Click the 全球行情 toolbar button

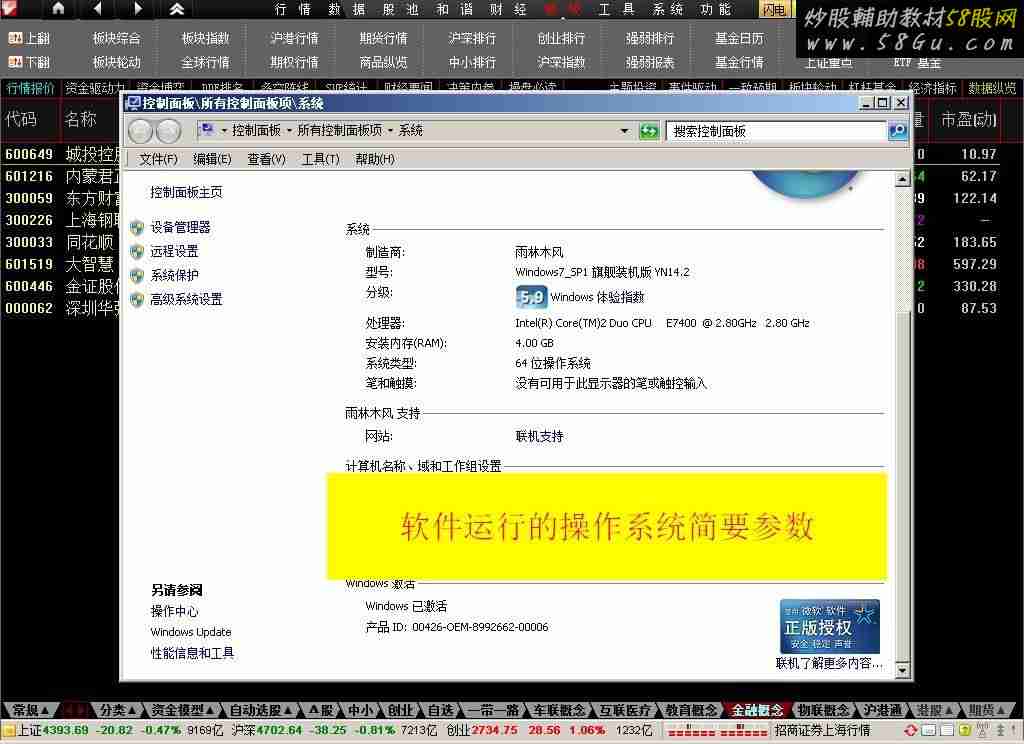click(x=206, y=62)
